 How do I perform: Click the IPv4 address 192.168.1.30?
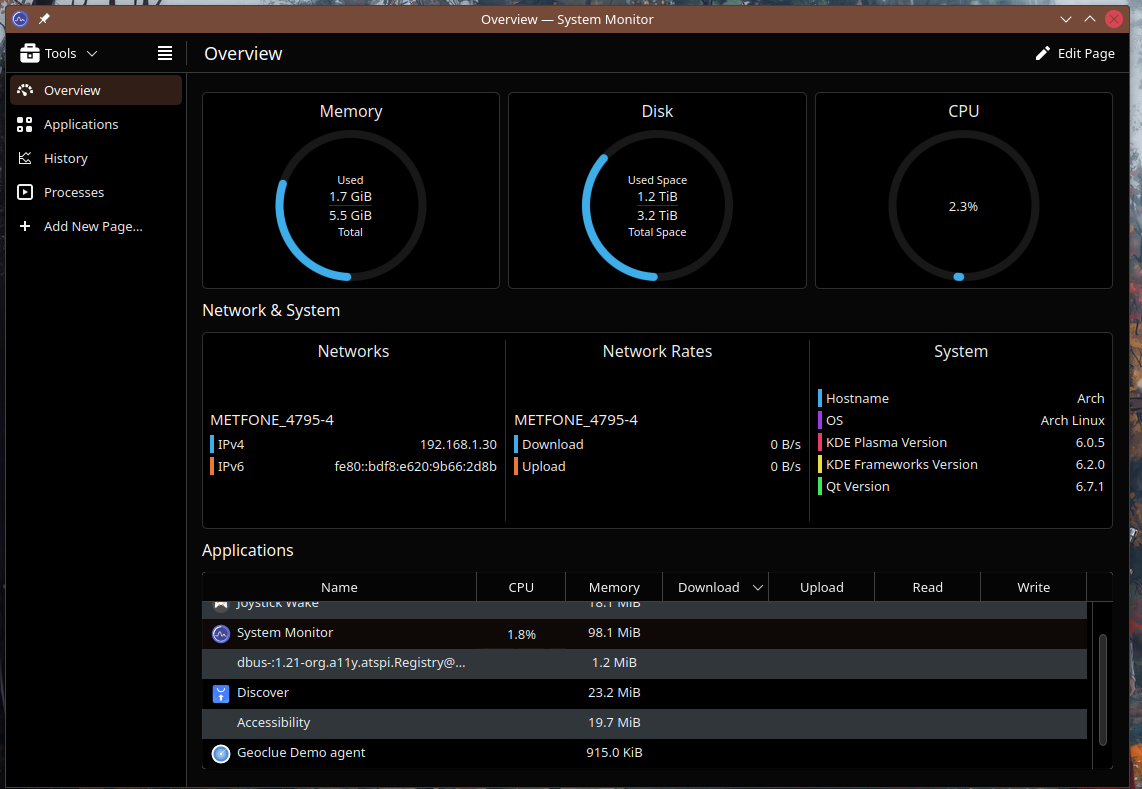tap(458, 444)
